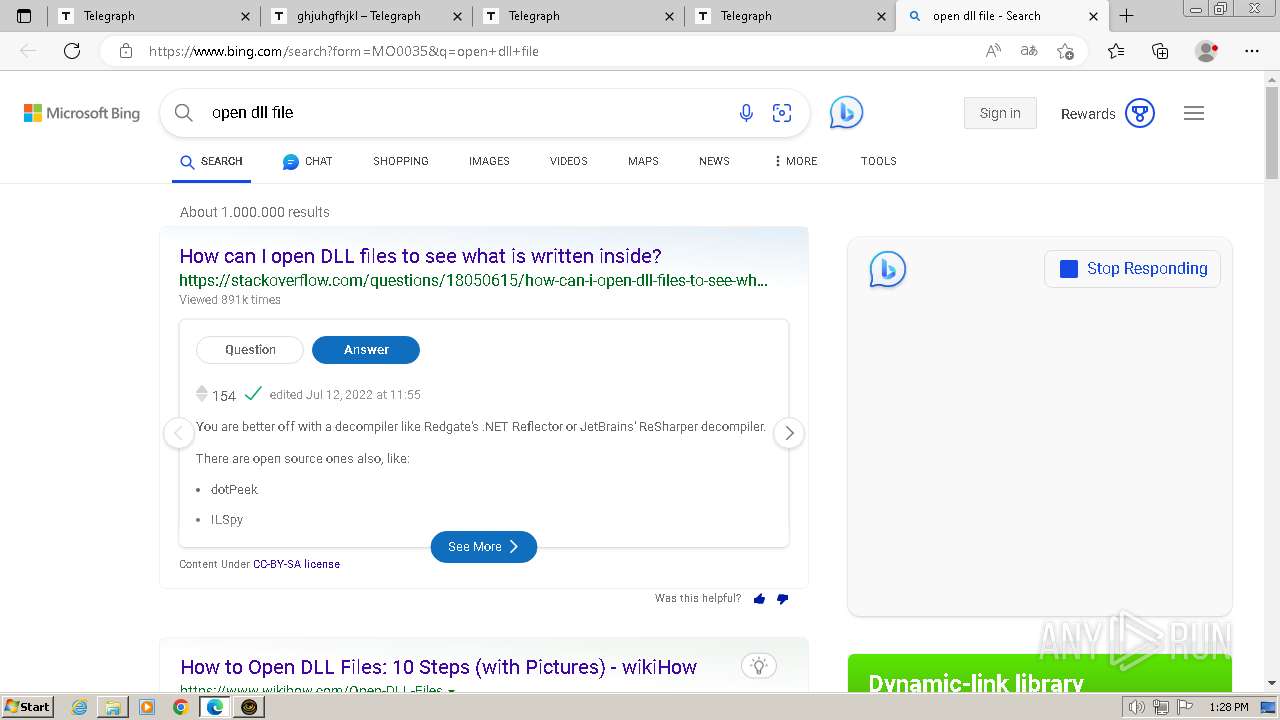Click the microphone voice search icon

[746, 113]
